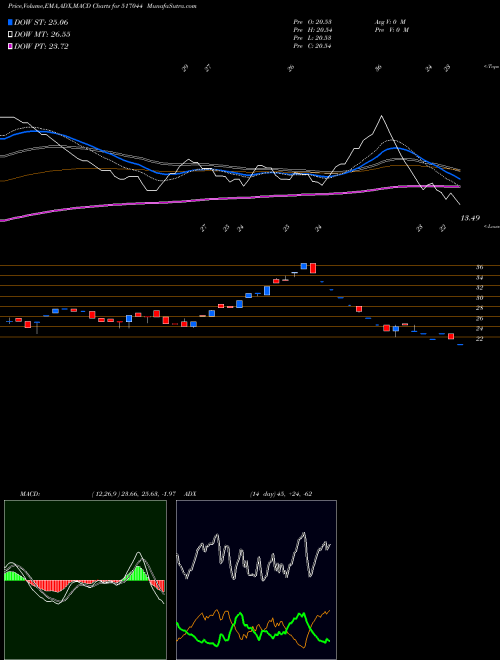Click the 26 price axis label
Viewport: 500px width, 660px height.
[x=479, y=318]
